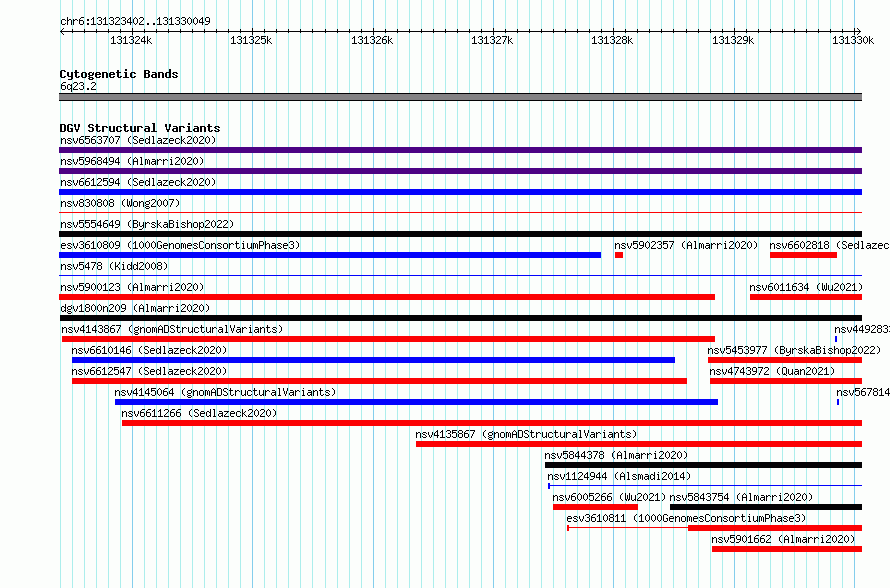The height and width of the screenshot is (588, 890).
Task: Select the nsv5901662 (Almarri2020) label
Action: [x=783, y=539]
